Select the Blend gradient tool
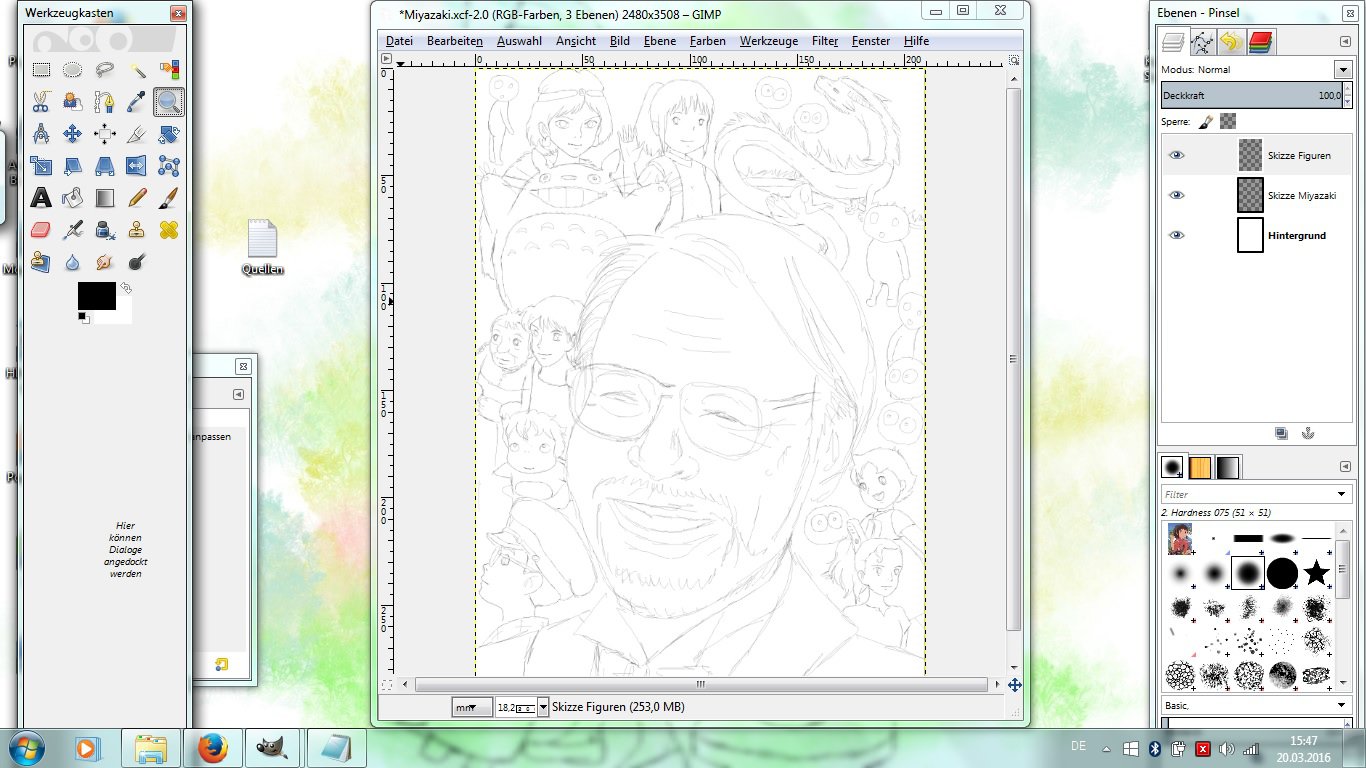Image resolution: width=1366 pixels, height=768 pixels. click(105, 198)
